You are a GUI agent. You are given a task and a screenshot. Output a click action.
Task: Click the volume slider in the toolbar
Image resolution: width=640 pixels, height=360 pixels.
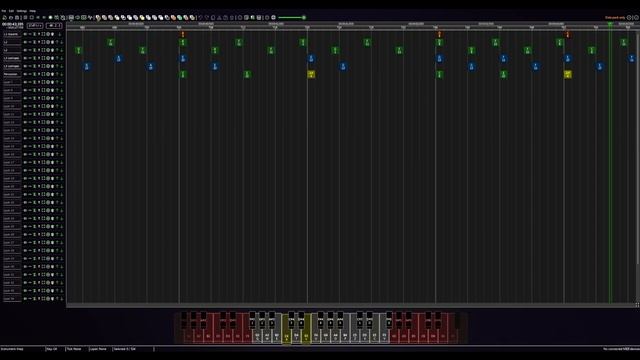click(291, 18)
